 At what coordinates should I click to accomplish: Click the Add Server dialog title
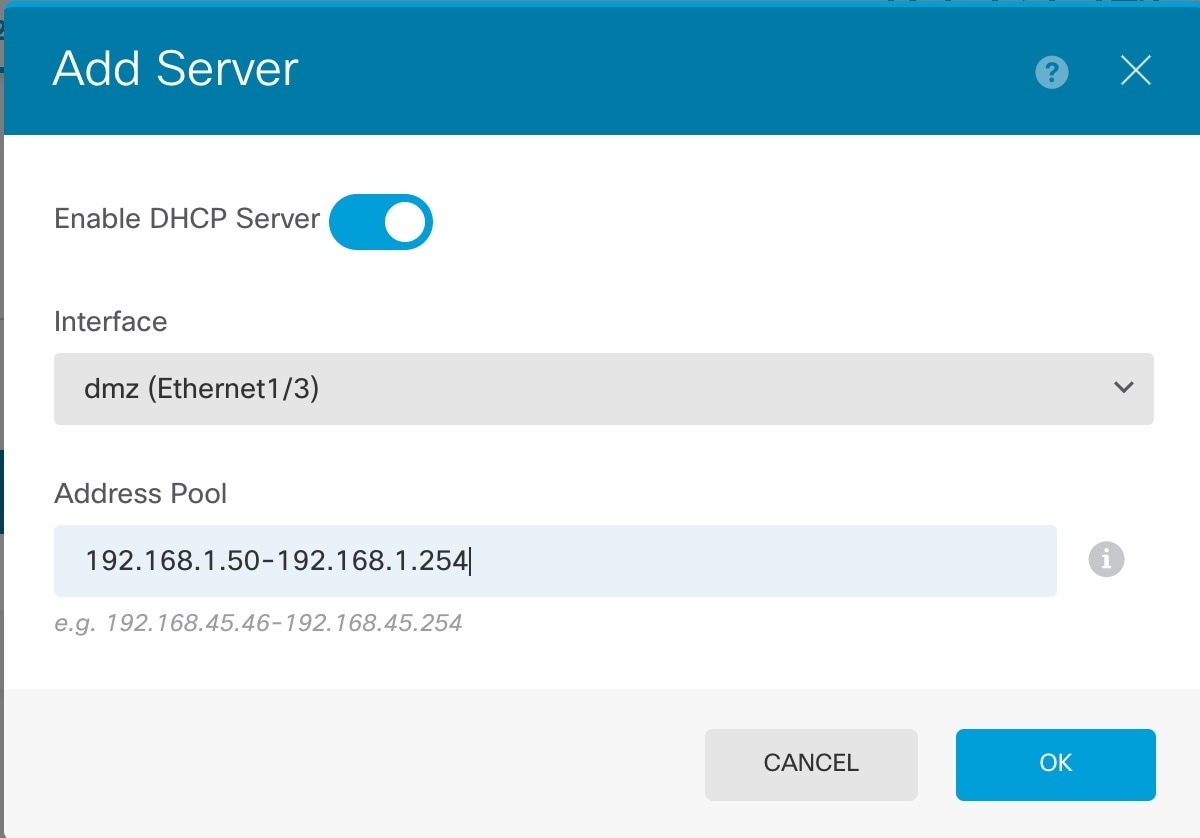176,70
